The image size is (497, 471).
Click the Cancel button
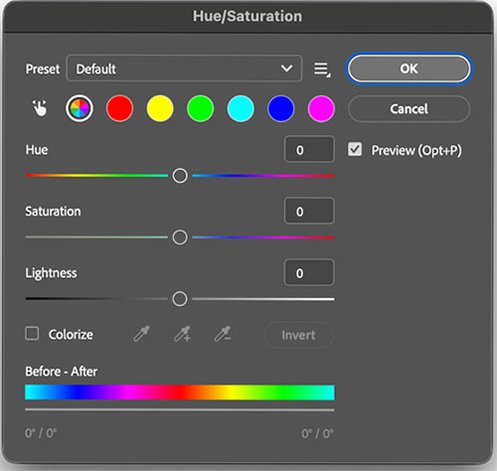coord(409,109)
